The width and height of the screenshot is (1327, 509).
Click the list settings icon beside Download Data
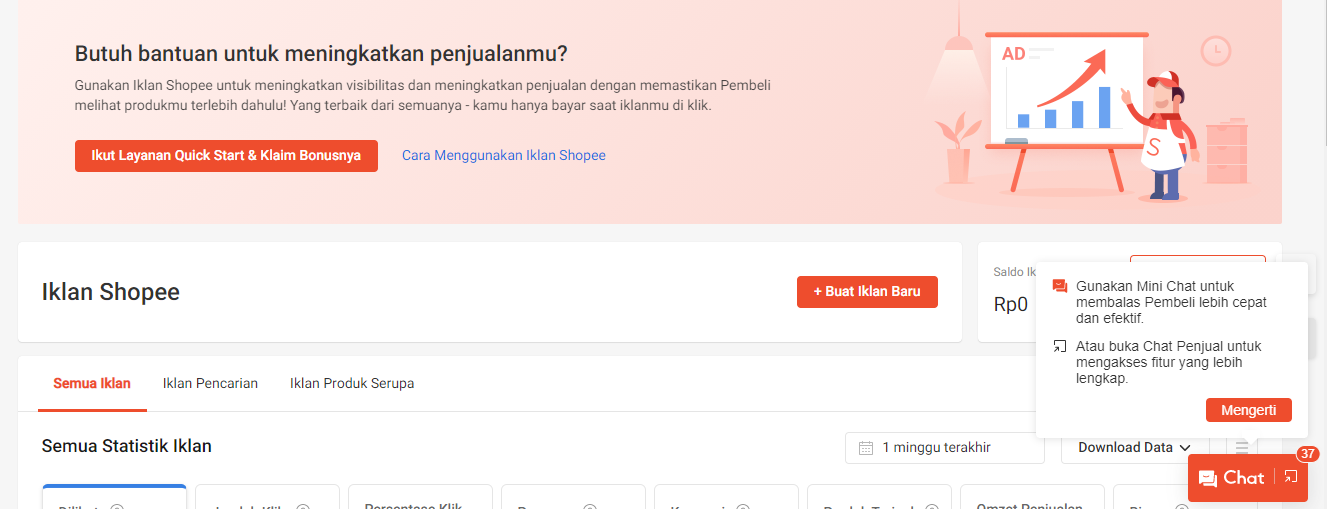[x=1241, y=448]
